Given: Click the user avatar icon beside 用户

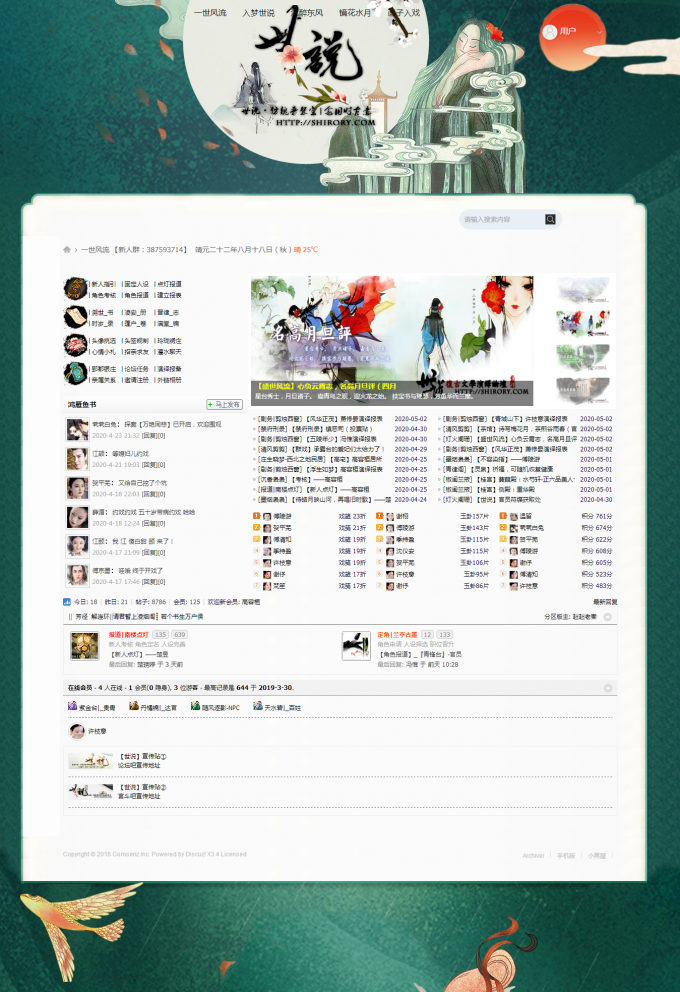Looking at the screenshot, I should click(550, 32).
